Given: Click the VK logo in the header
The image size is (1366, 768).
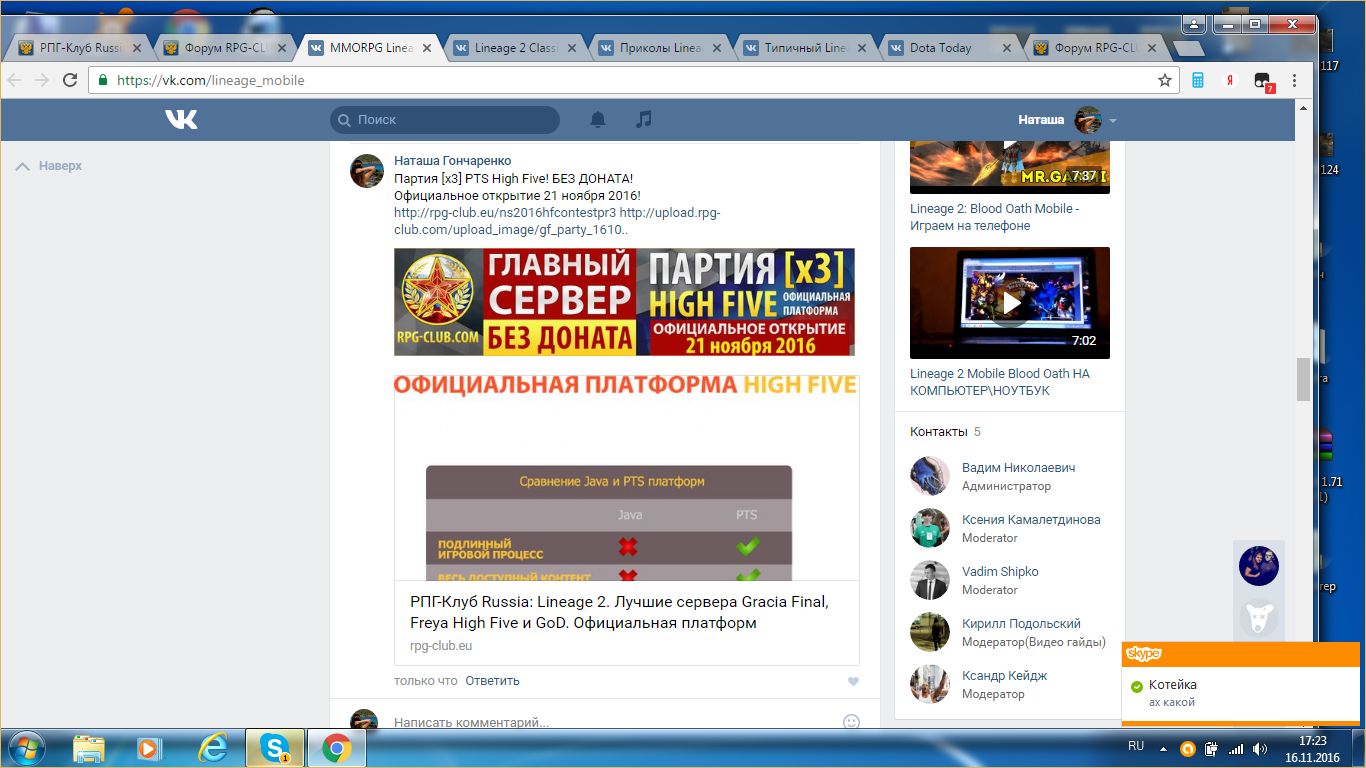Looking at the screenshot, I should [x=181, y=120].
